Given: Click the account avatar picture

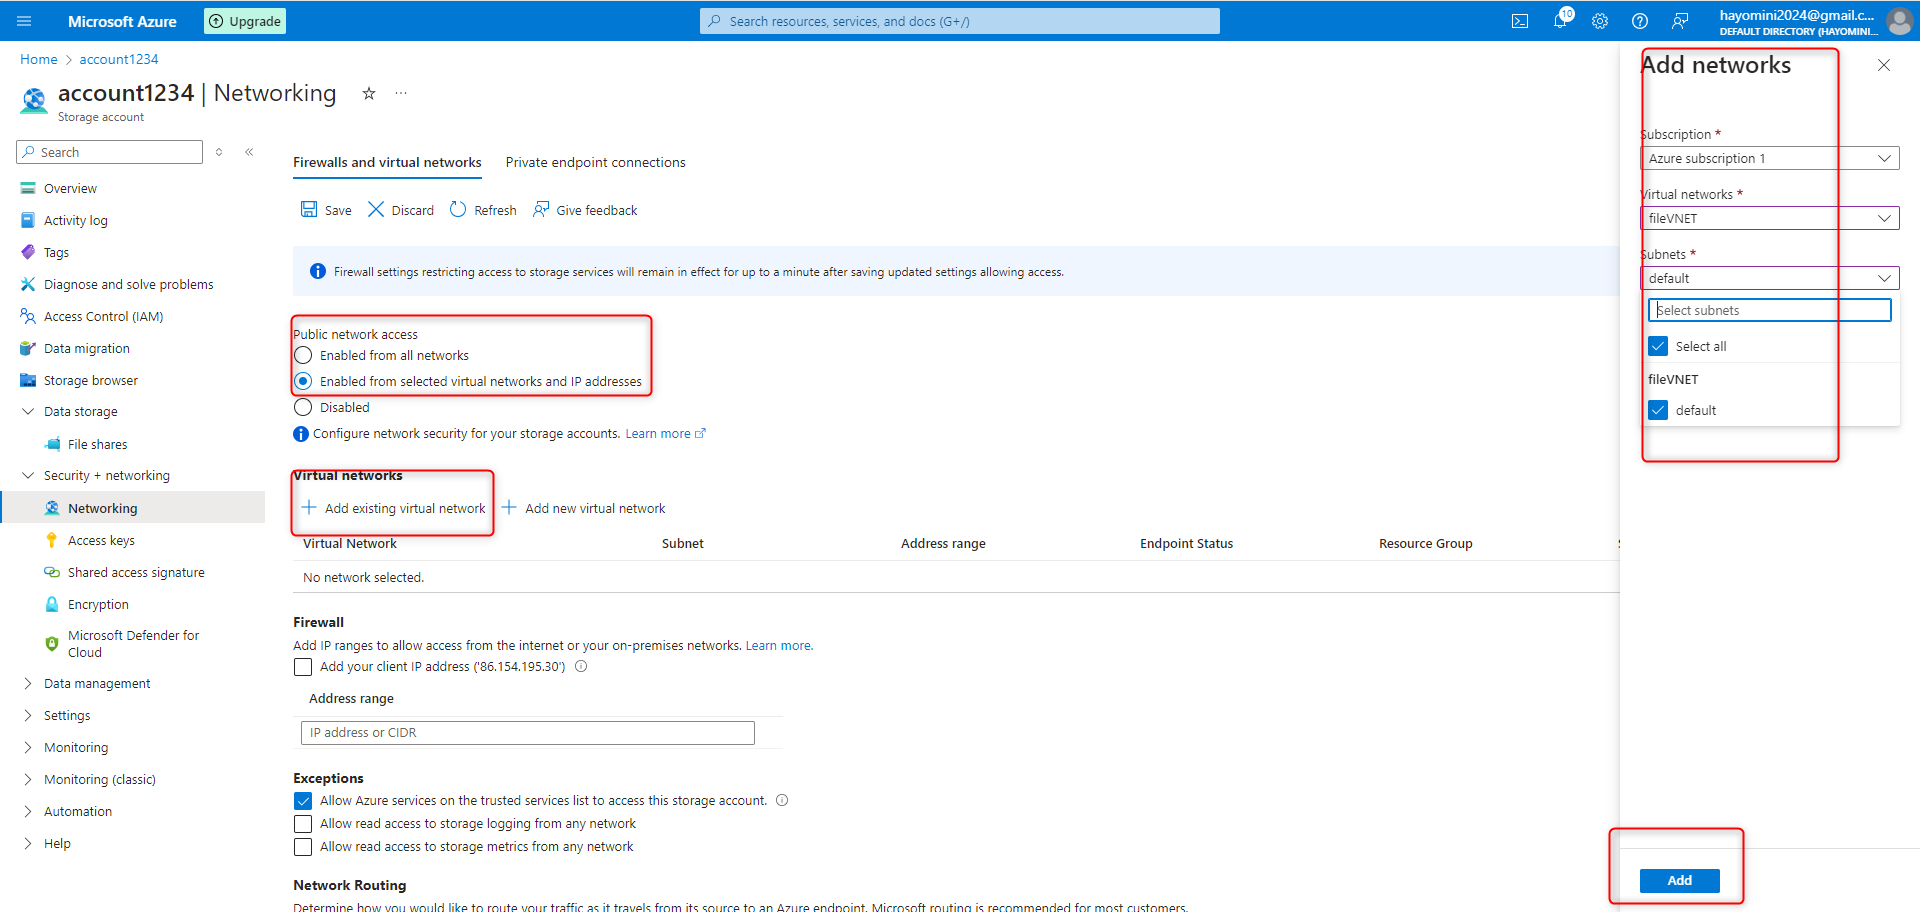Looking at the screenshot, I should [1899, 21].
